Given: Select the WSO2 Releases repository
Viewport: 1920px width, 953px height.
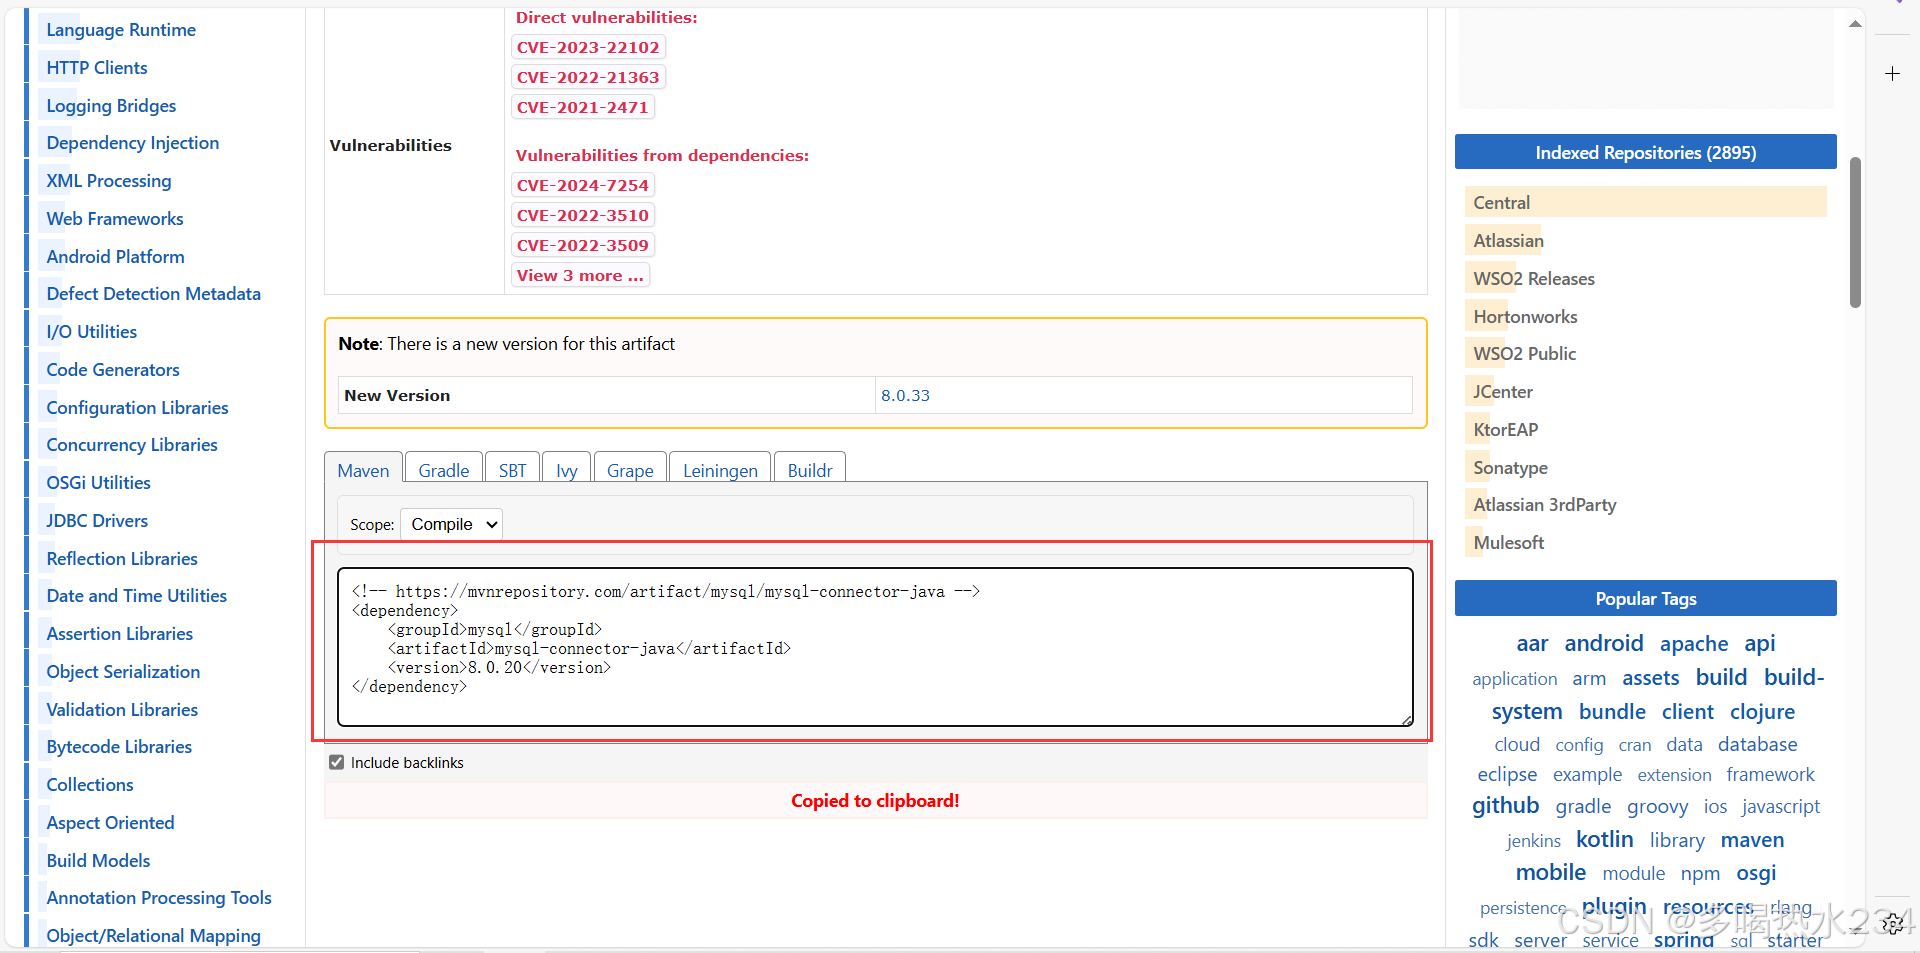Looking at the screenshot, I should click(x=1534, y=279).
